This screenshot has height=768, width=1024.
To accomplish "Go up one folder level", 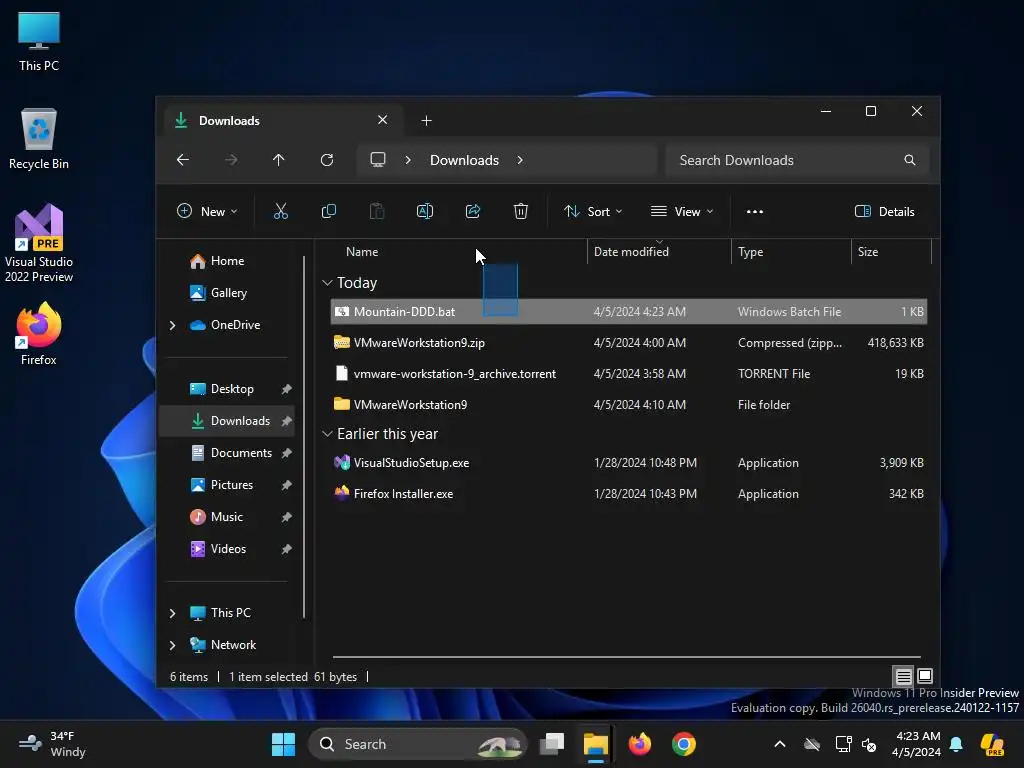I will 279,160.
